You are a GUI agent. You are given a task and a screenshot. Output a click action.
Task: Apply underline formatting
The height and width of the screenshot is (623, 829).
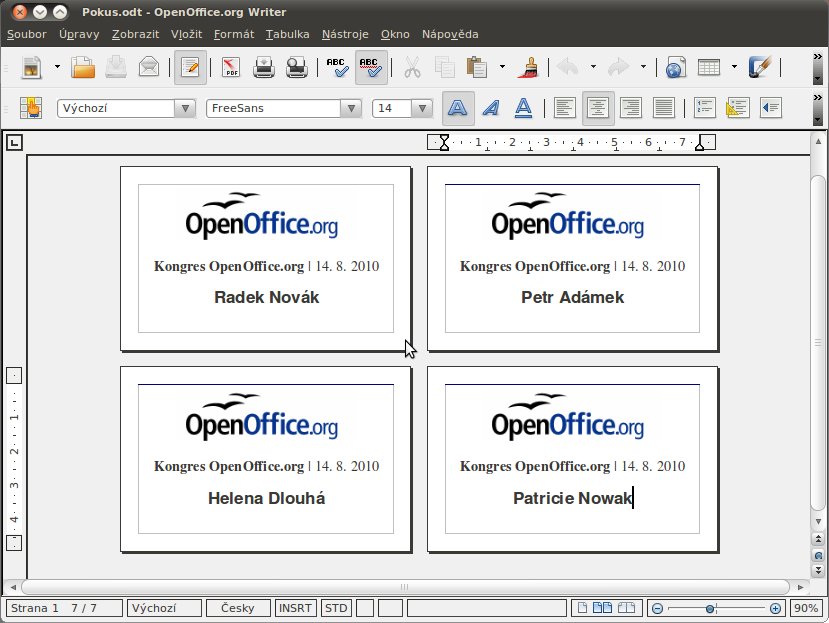pyautogui.click(x=523, y=108)
